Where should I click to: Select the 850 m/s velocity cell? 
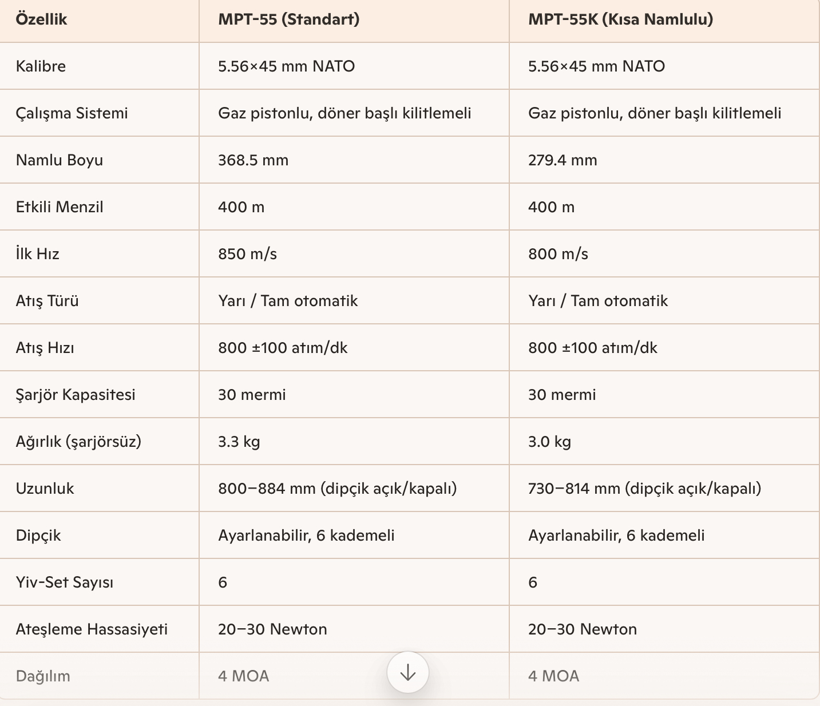pos(248,254)
